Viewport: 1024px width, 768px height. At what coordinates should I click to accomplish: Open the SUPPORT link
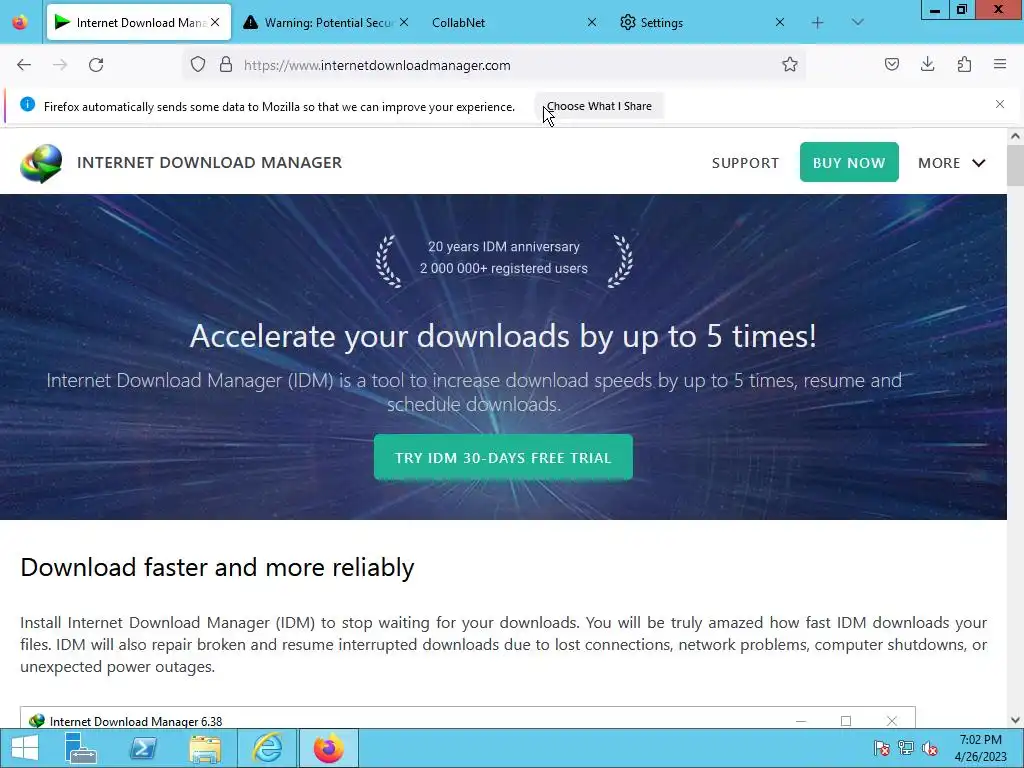coord(745,163)
